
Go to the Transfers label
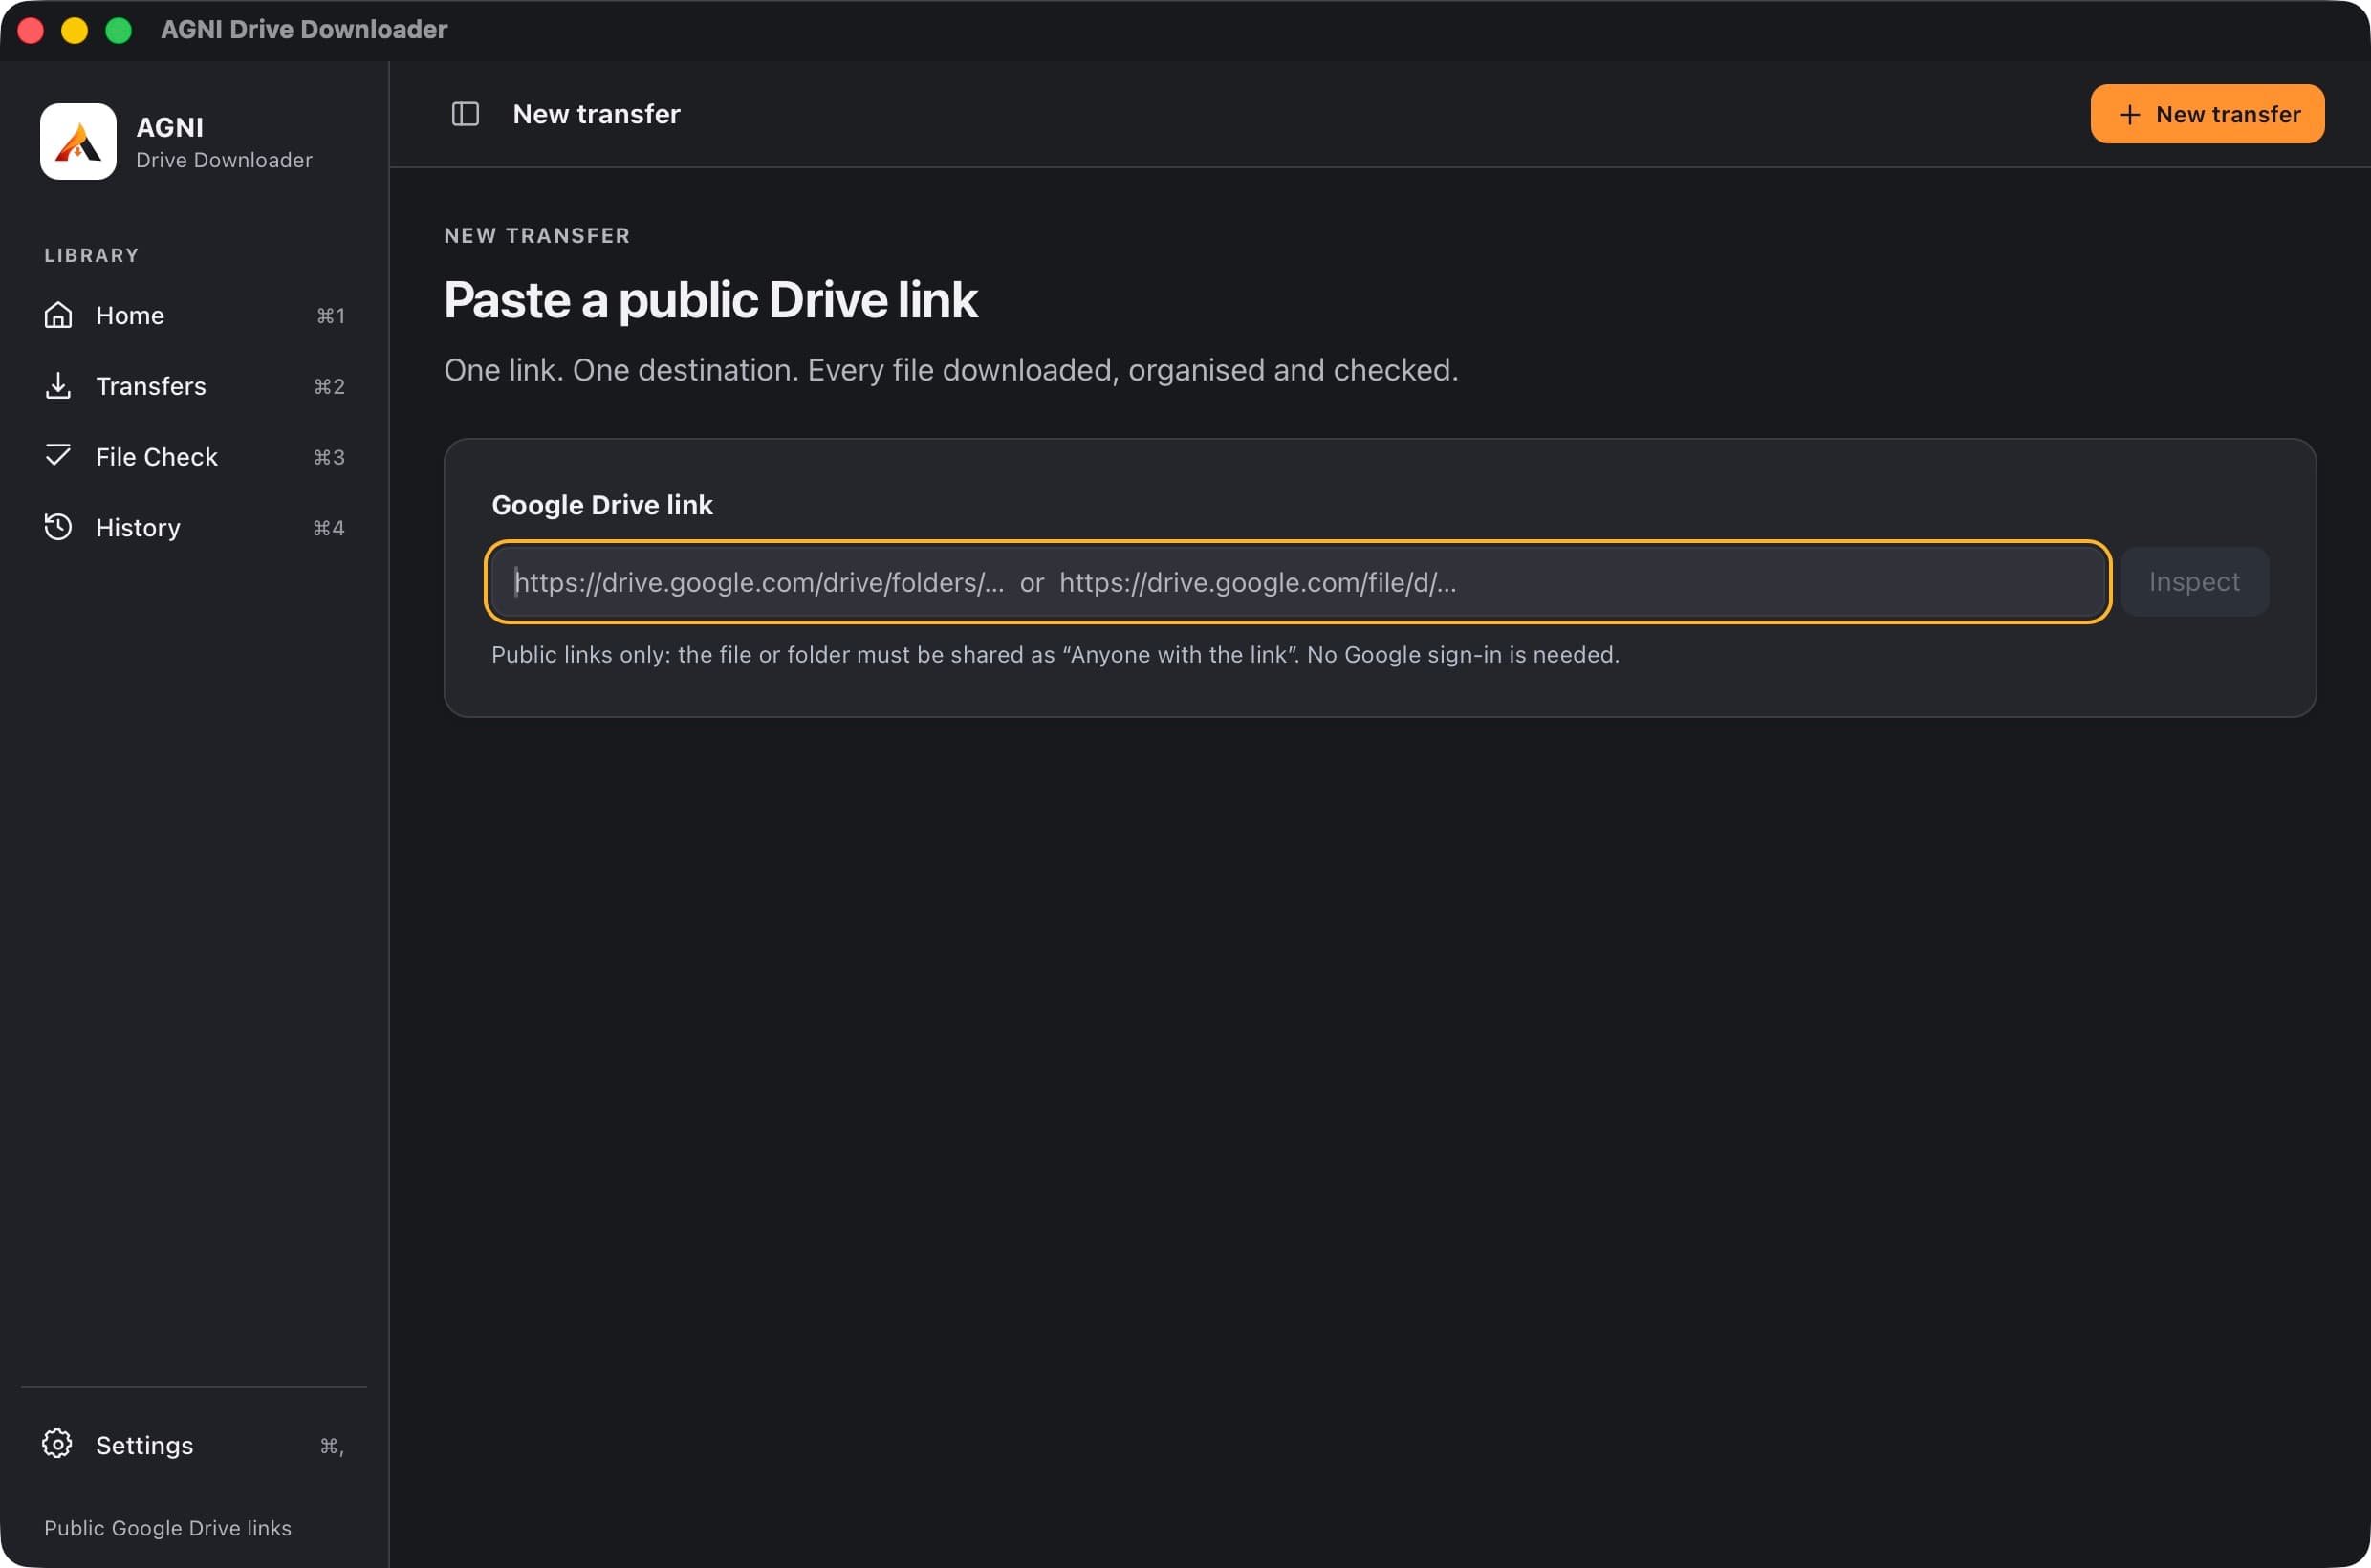pyautogui.click(x=151, y=386)
